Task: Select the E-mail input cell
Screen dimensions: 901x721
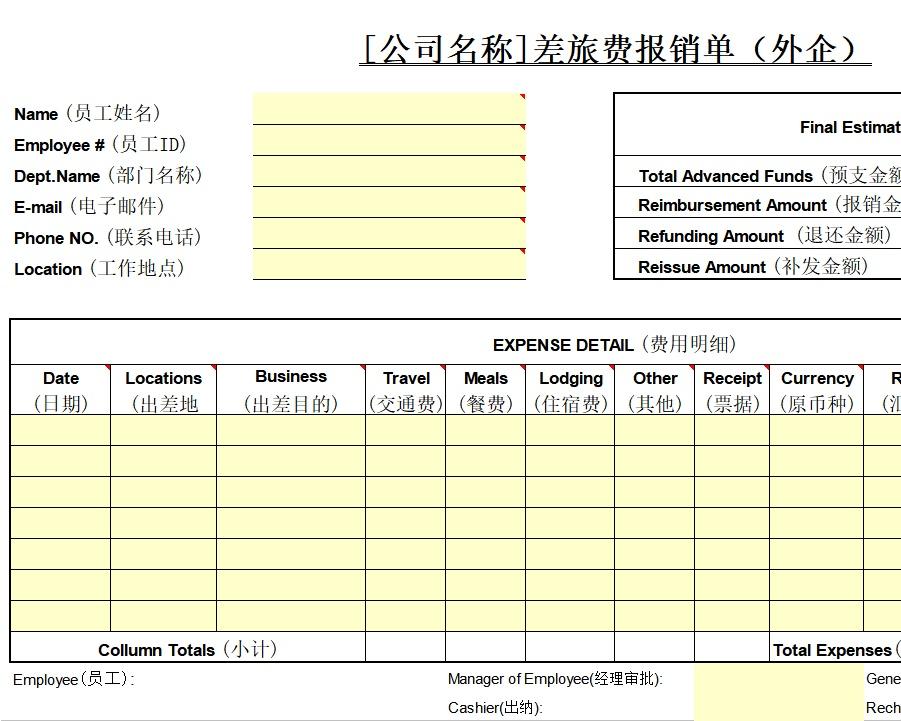Action: point(389,203)
